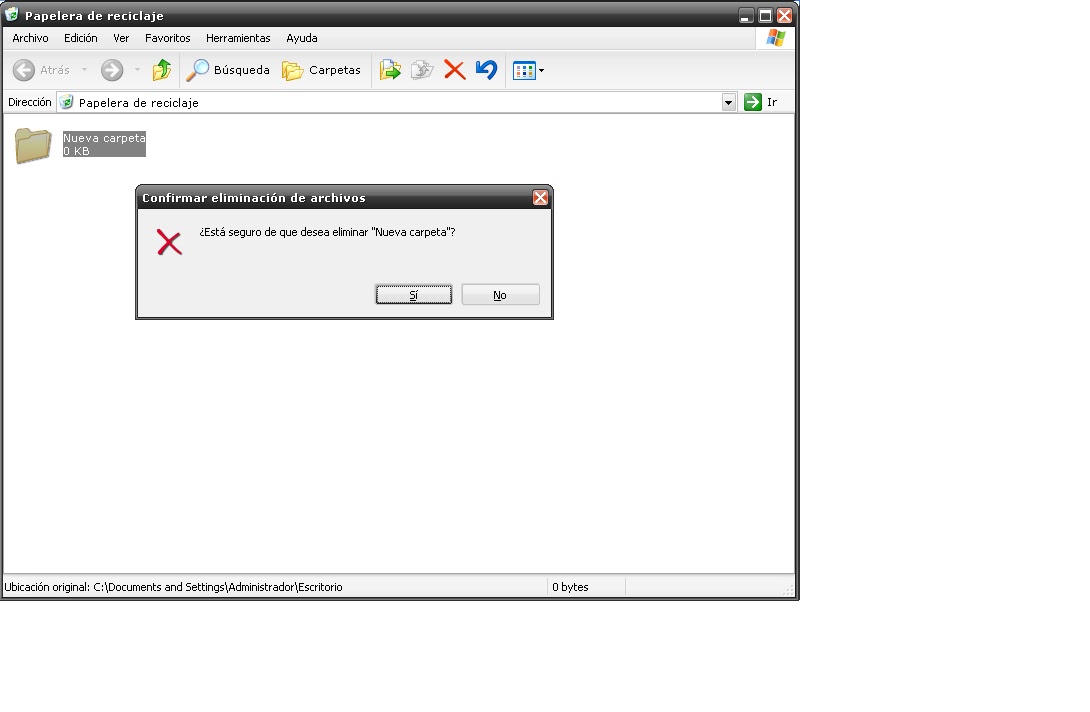Toggle the Carpetas folders pane
This screenshot has width=1090, height=712.
click(321, 70)
